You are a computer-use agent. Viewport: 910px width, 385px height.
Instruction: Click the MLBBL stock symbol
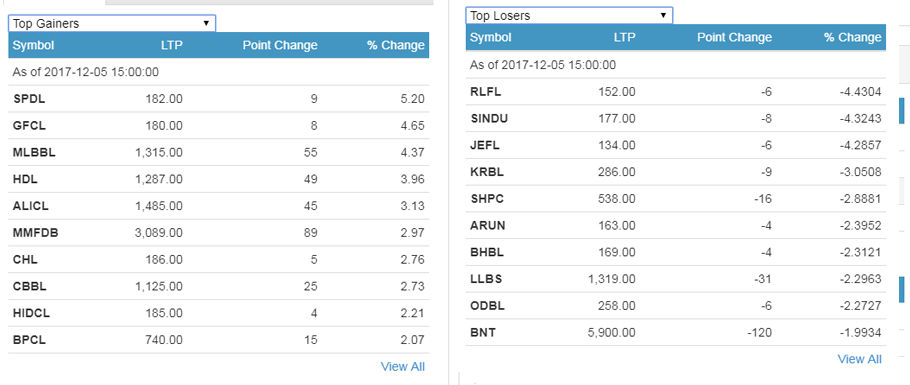click(x=34, y=152)
